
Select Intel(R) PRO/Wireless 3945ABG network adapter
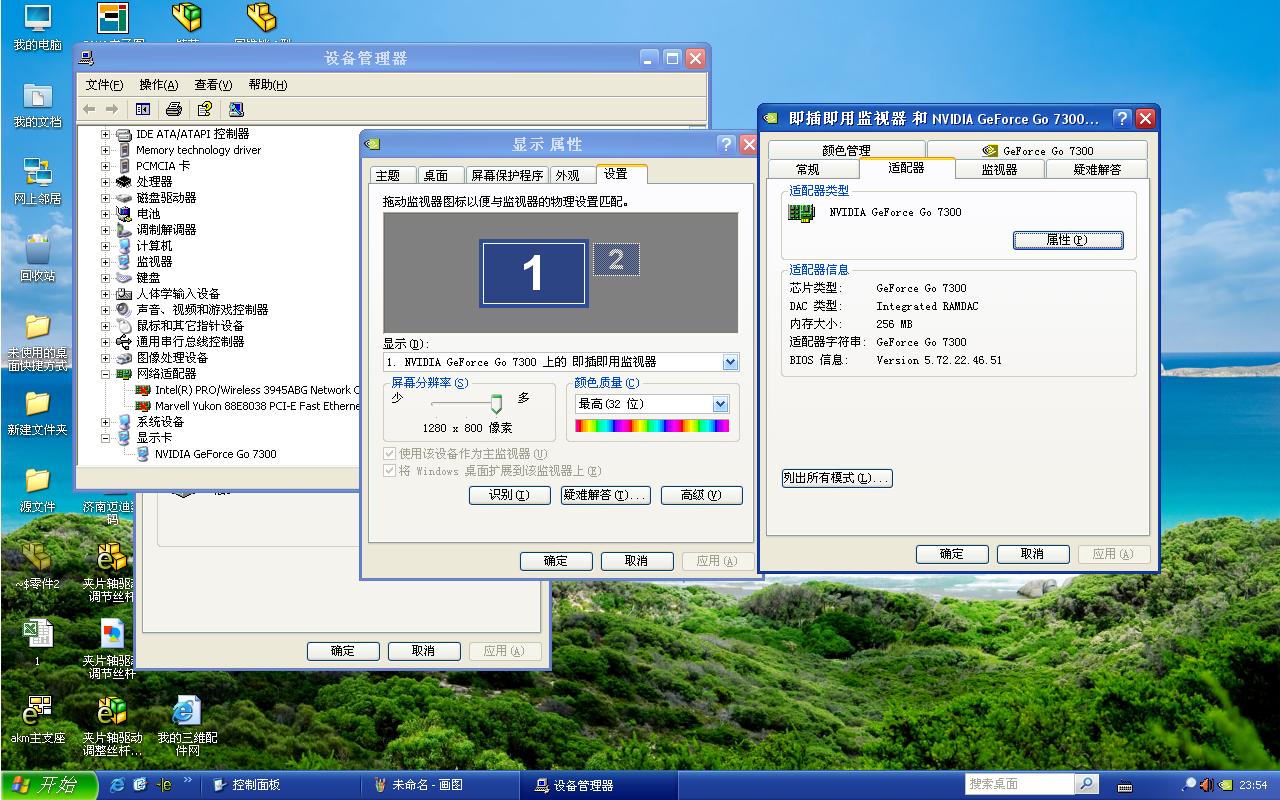coord(257,390)
